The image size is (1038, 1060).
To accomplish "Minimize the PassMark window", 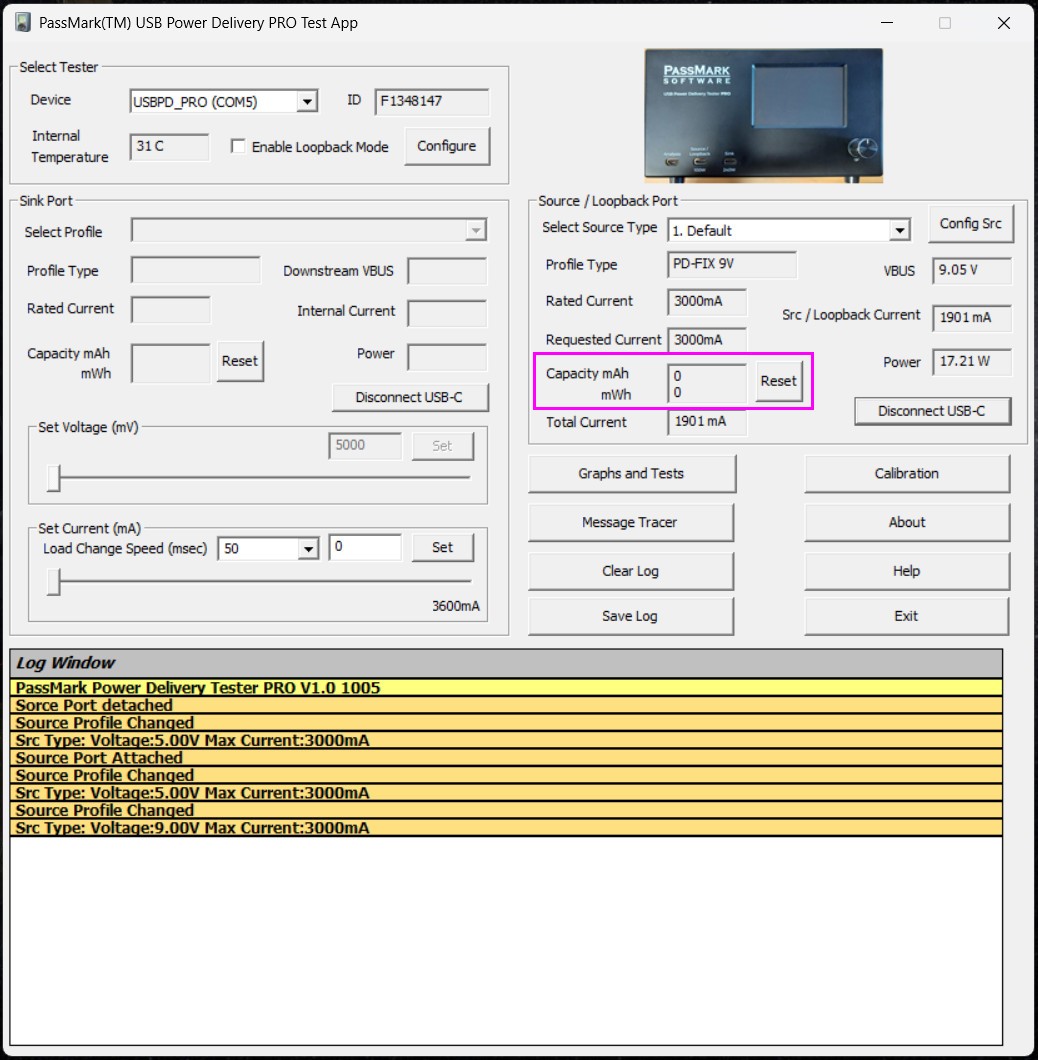I will pyautogui.click(x=887, y=23).
